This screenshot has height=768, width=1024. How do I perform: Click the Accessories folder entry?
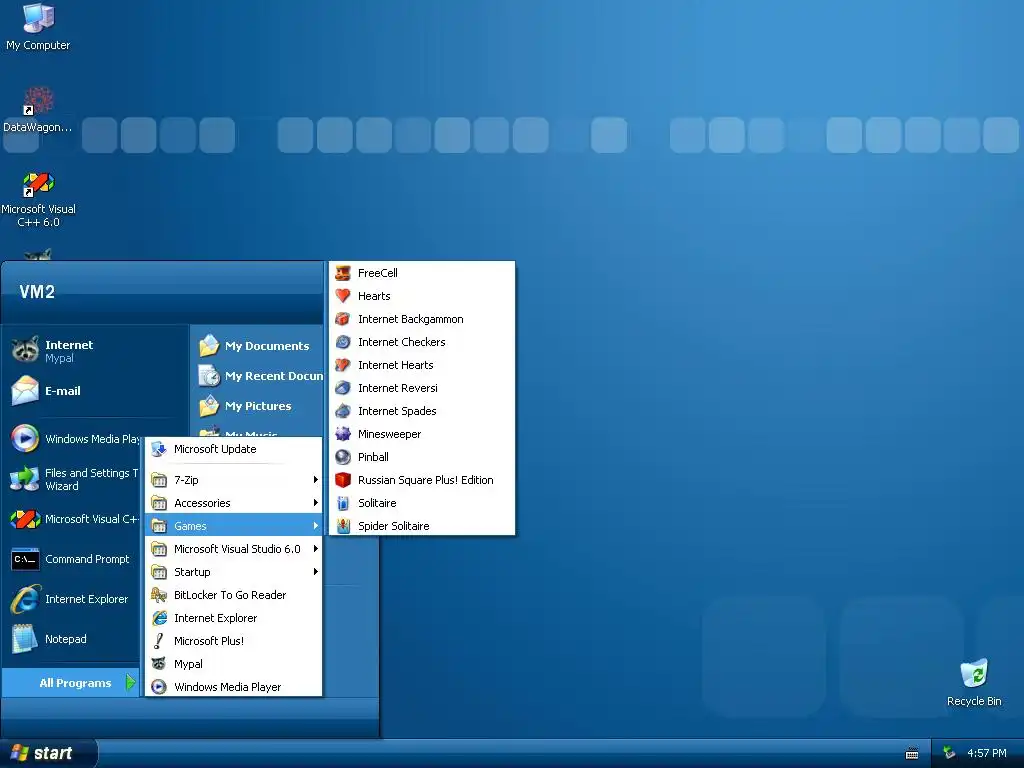coord(234,503)
